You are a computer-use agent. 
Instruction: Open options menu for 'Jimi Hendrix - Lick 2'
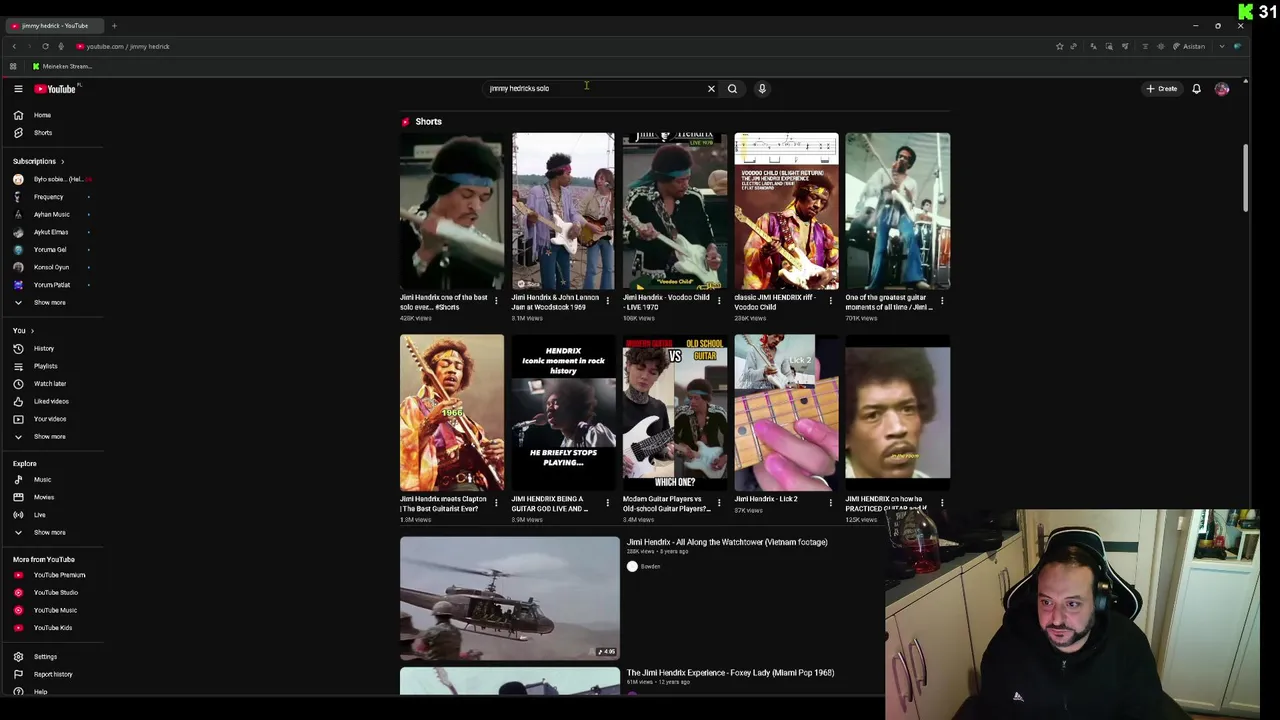click(x=830, y=502)
